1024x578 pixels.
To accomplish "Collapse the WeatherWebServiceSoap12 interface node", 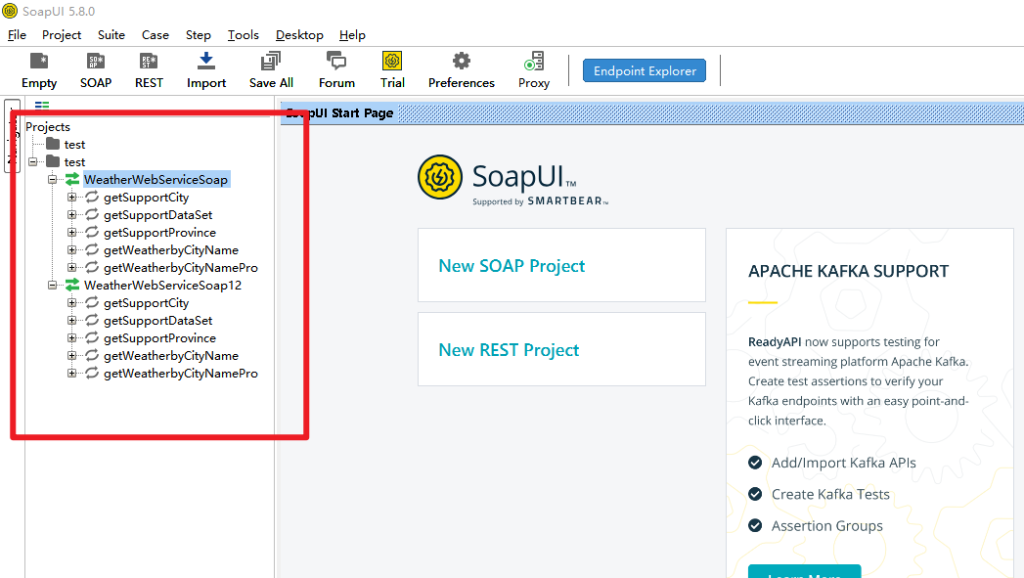I will click(x=53, y=286).
